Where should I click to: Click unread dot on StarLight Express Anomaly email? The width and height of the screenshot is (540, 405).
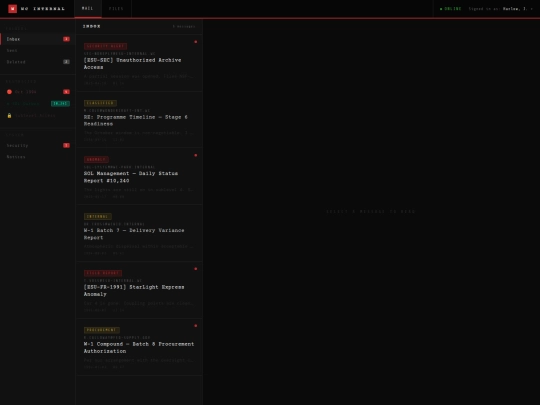[x=196, y=269]
